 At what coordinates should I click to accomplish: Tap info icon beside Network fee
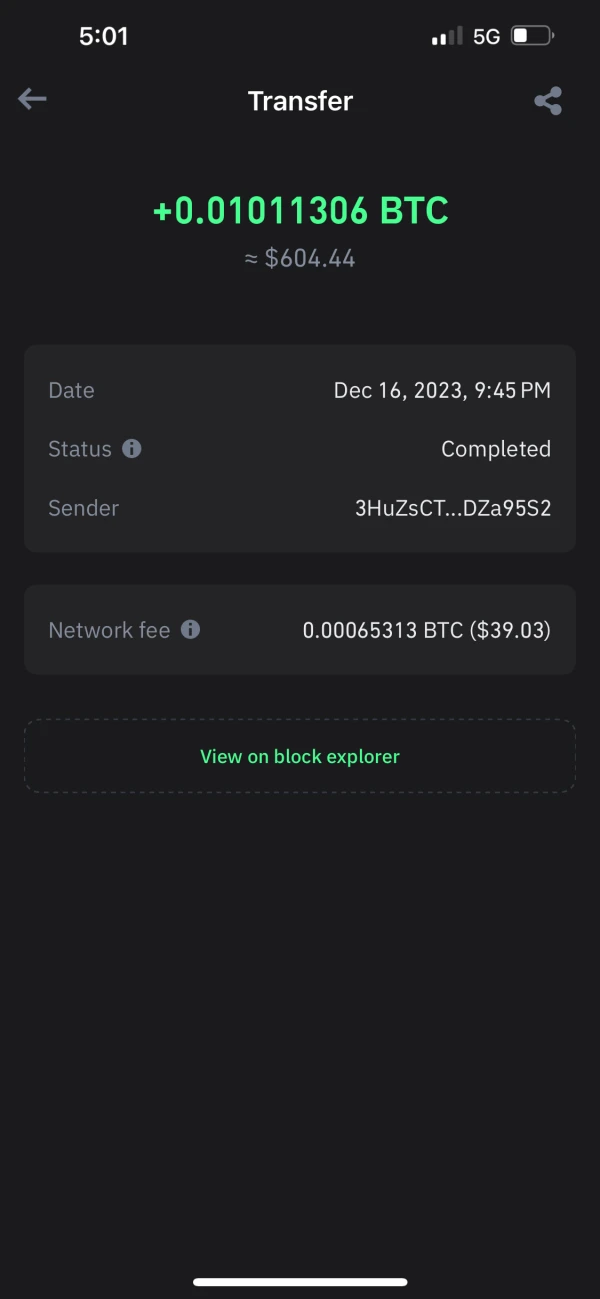(x=190, y=630)
